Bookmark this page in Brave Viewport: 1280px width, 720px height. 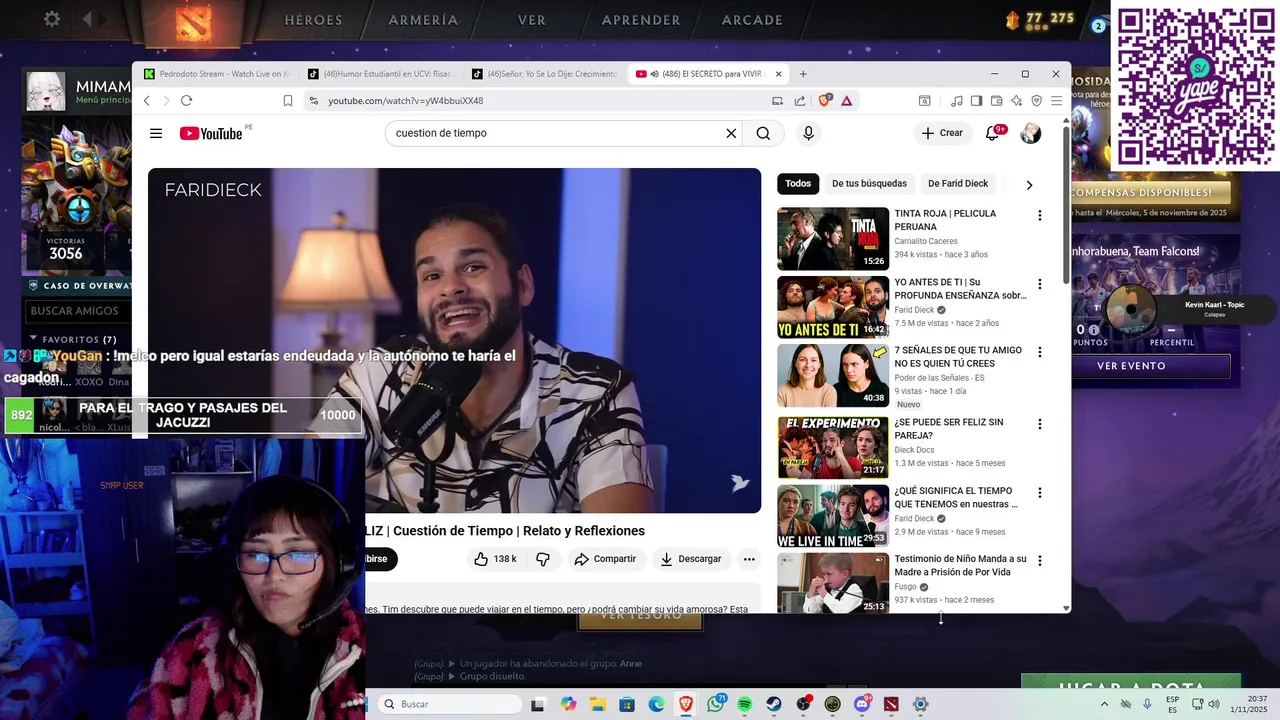[288, 100]
